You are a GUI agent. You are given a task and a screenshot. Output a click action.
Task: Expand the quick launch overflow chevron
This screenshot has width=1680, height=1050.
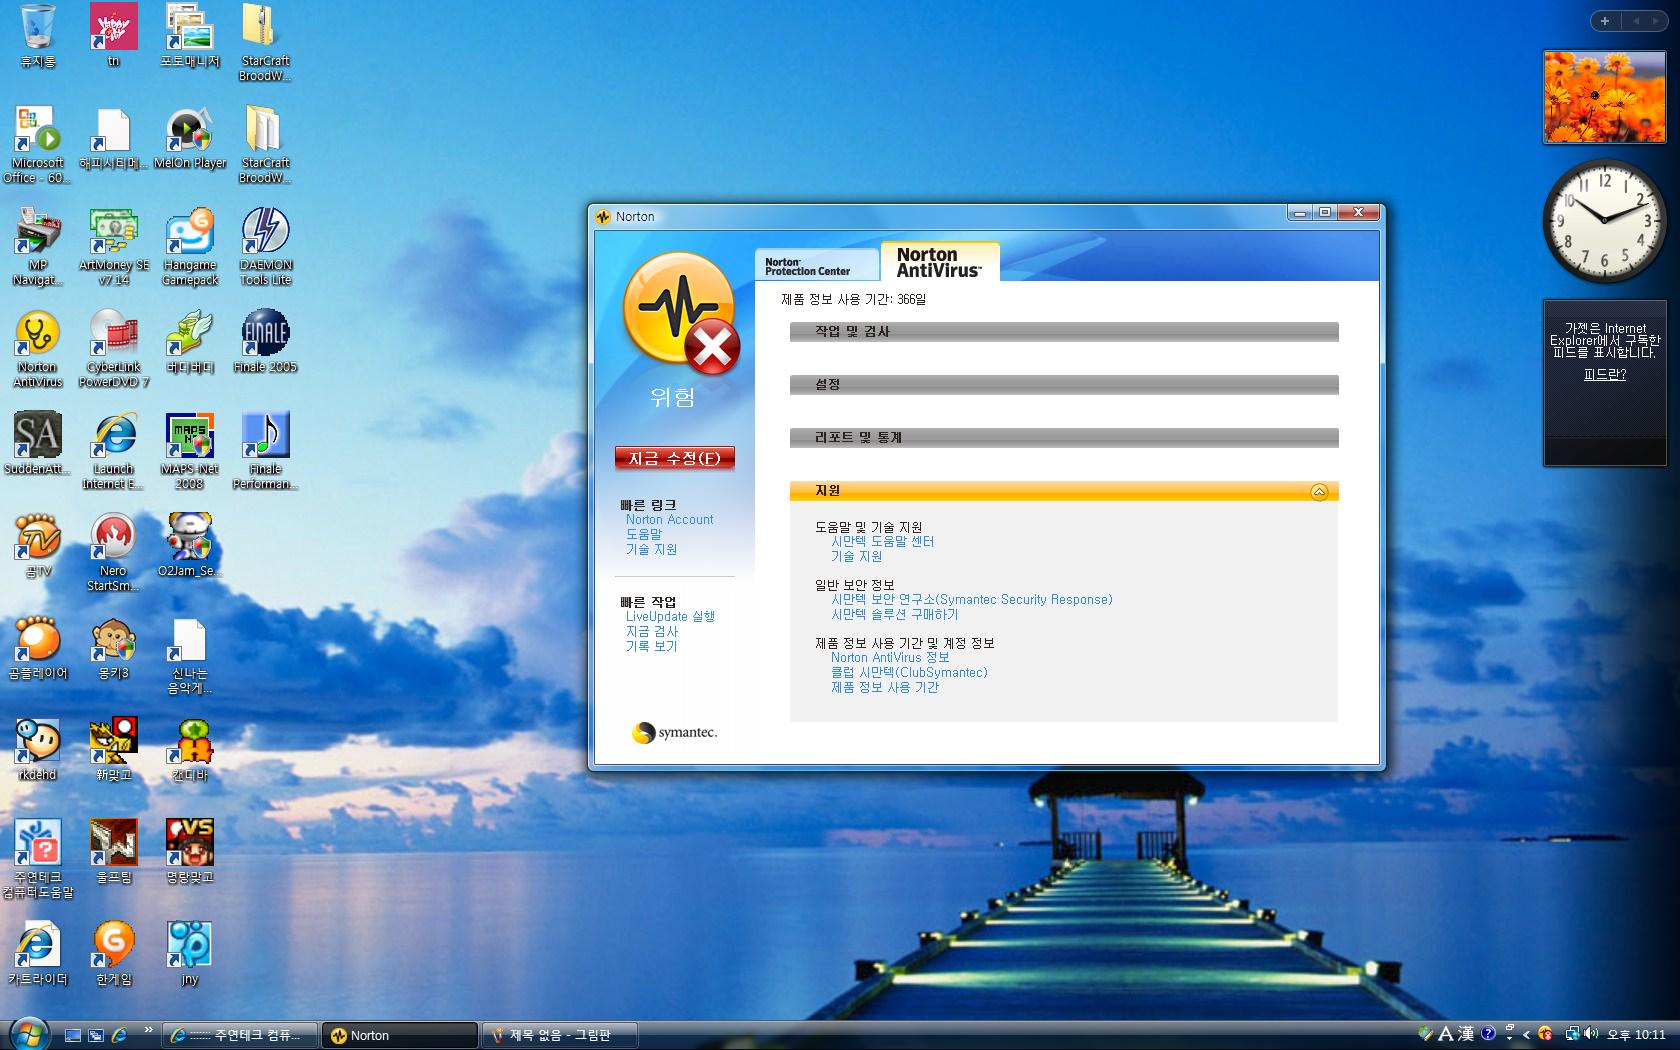pyautogui.click(x=149, y=1029)
